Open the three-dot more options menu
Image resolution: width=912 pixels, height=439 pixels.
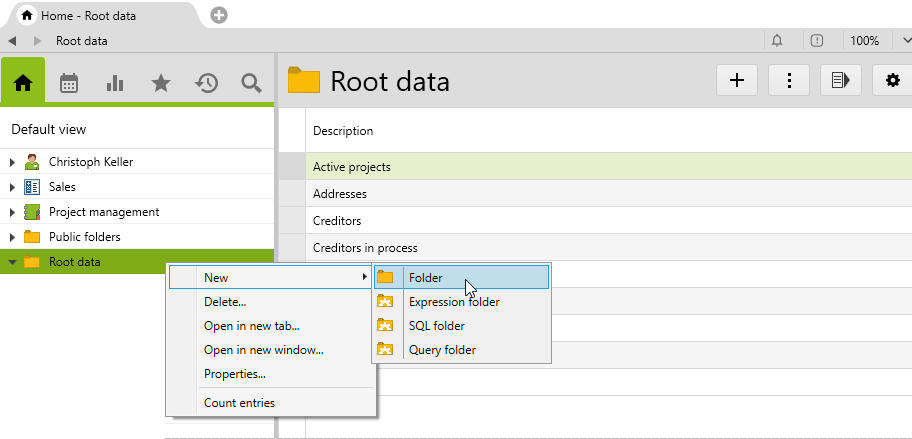tap(789, 81)
